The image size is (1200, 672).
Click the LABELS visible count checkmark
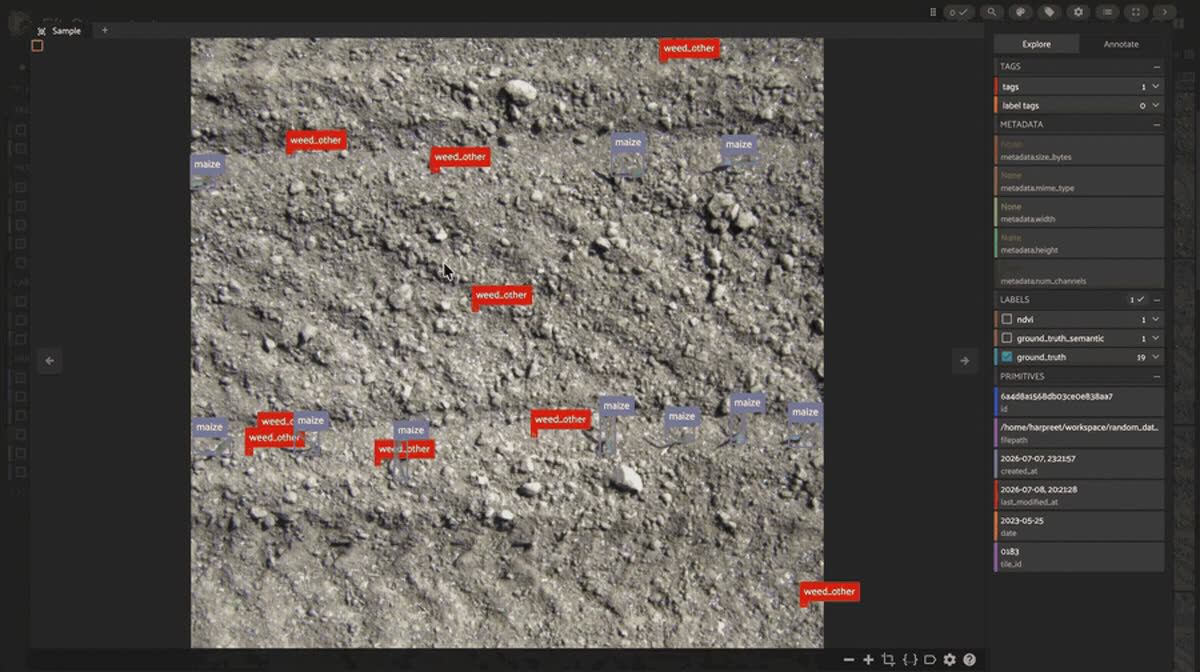click(x=1137, y=299)
